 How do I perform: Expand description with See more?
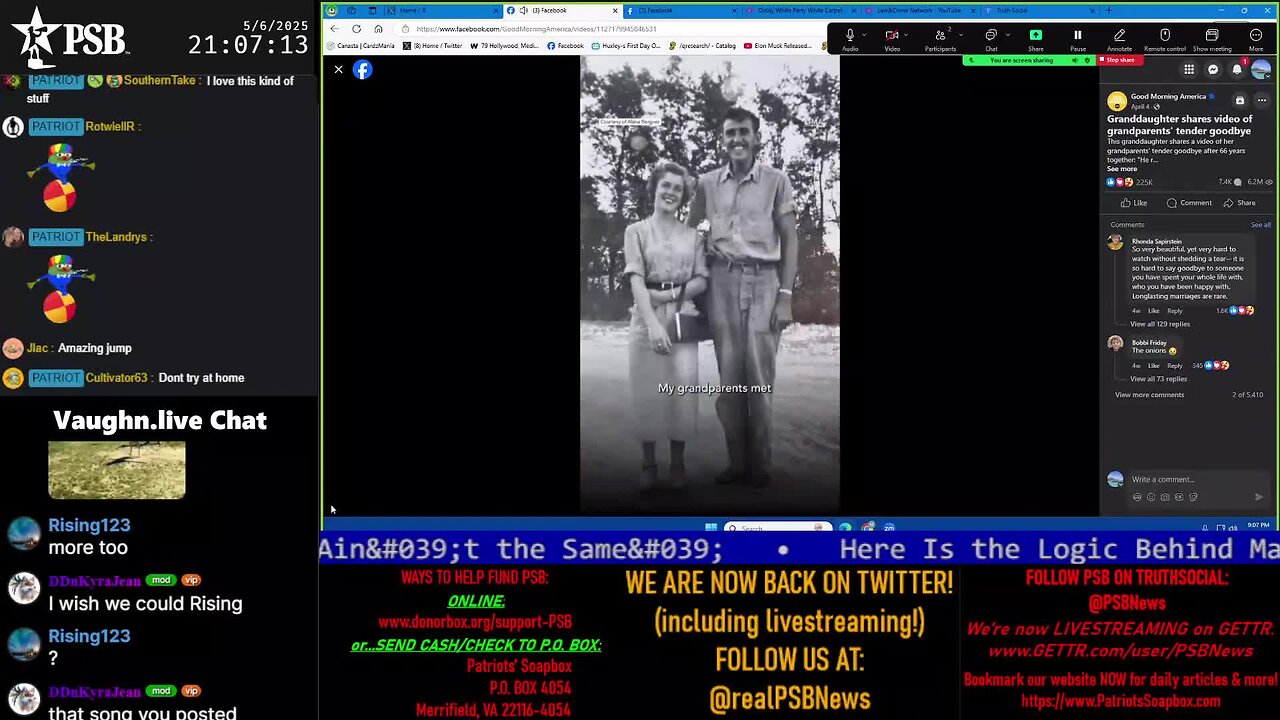1122,169
